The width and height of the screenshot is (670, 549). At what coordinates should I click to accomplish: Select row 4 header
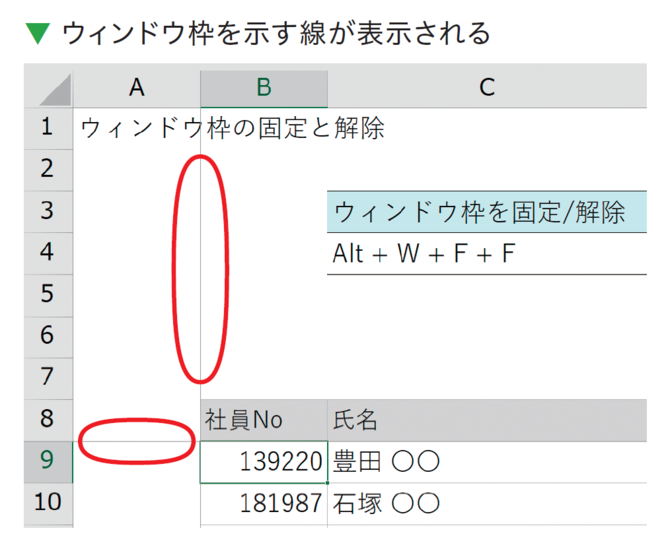pyautogui.click(x=48, y=253)
